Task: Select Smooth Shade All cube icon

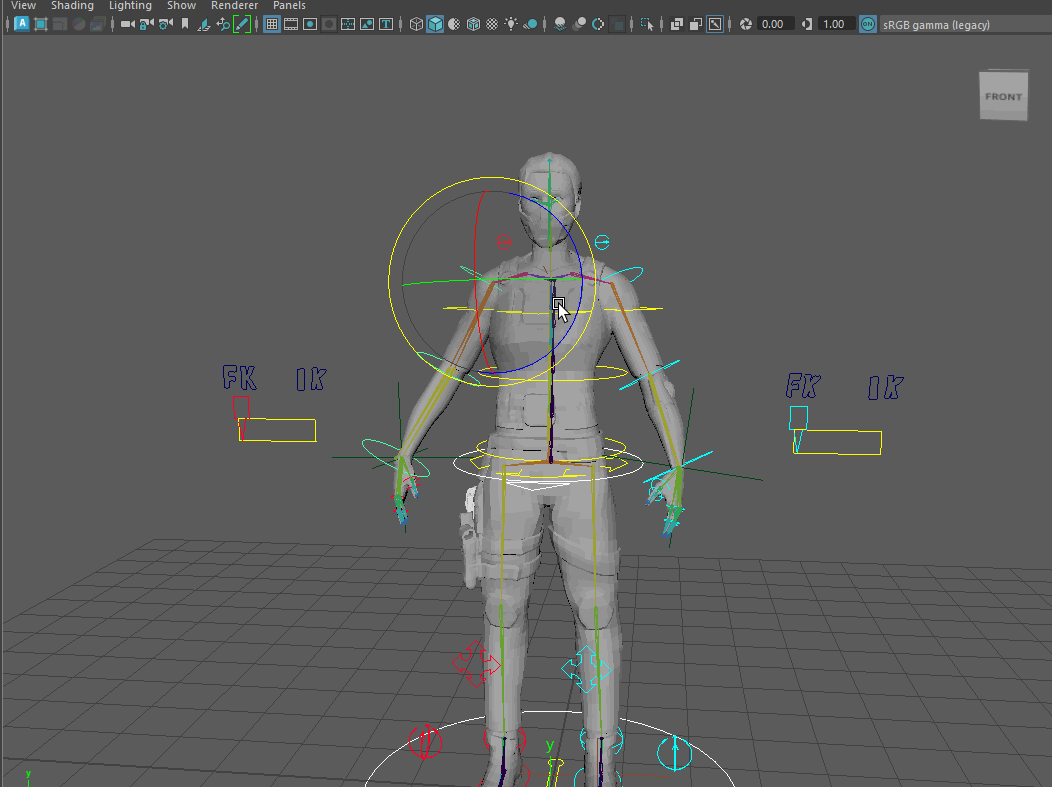Action: (x=435, y=24)
